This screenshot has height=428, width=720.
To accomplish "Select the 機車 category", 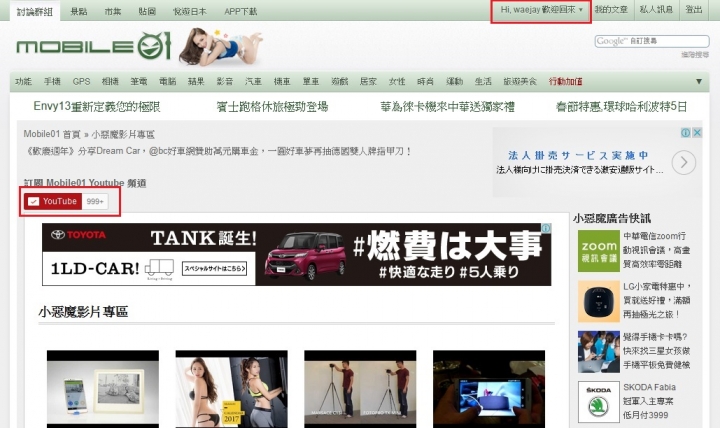I will [x=282, y=82].
